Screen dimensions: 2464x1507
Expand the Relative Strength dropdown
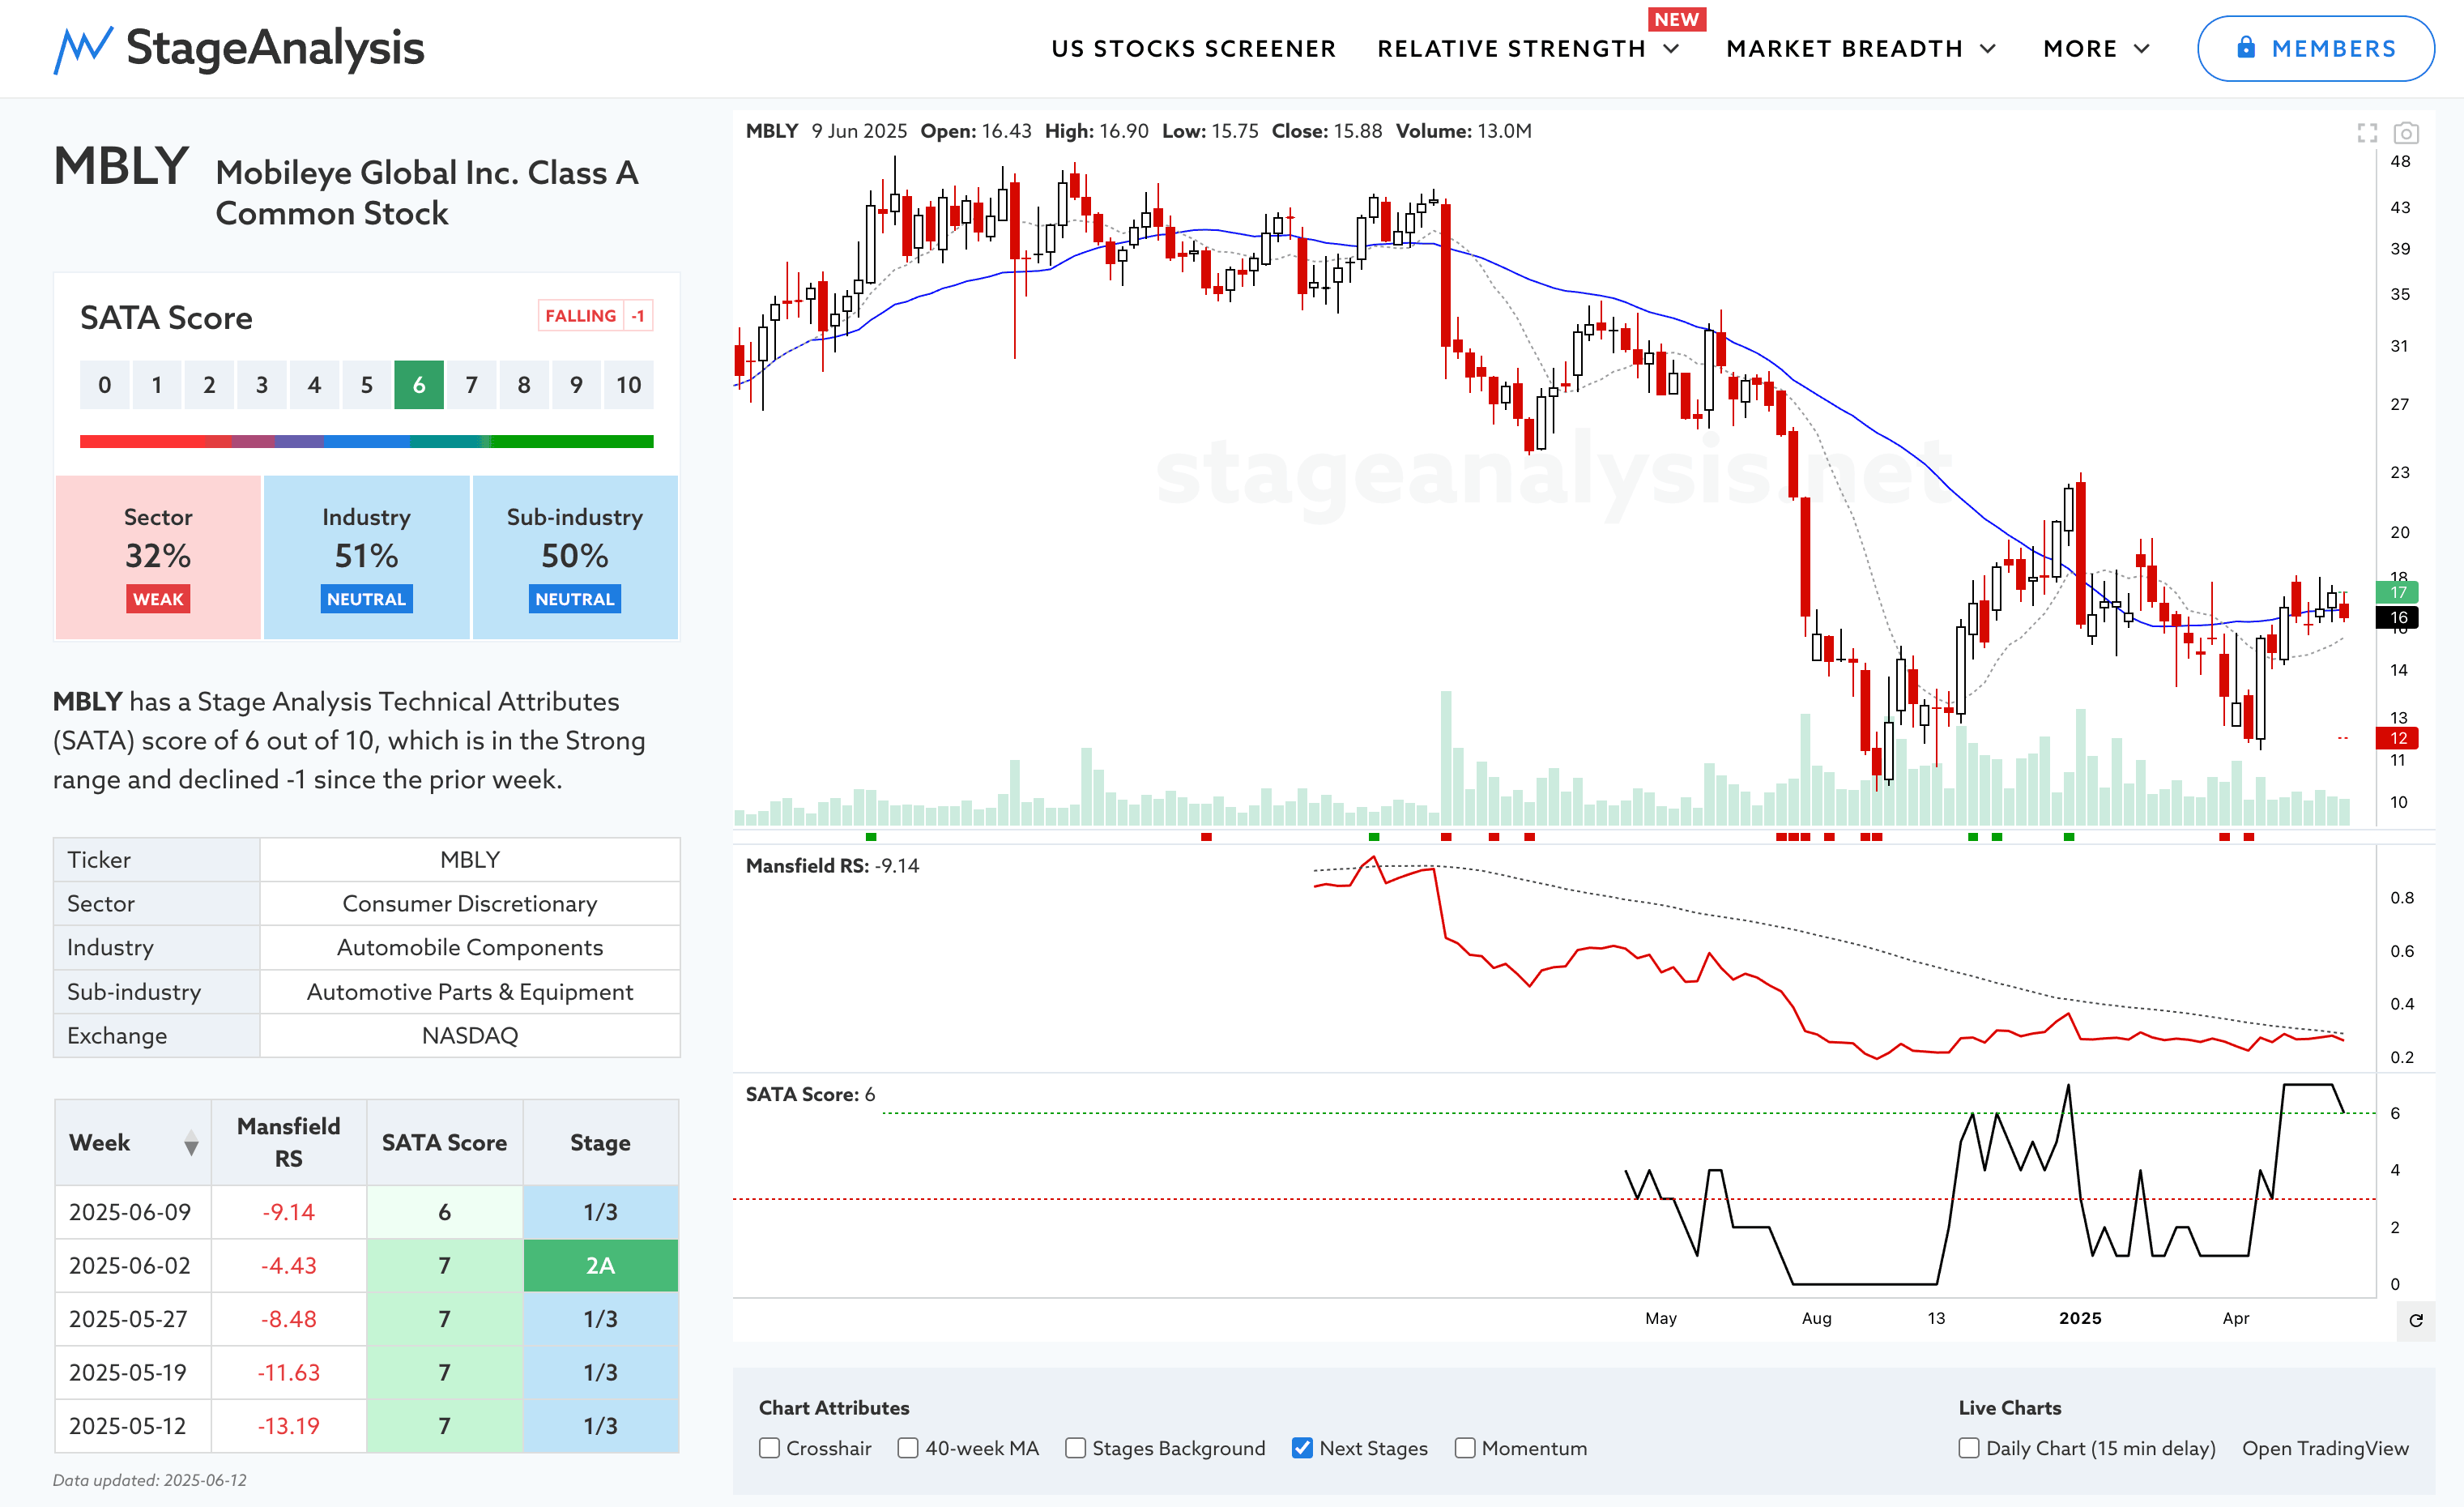pyautogui.click(x=1528, y=49)
